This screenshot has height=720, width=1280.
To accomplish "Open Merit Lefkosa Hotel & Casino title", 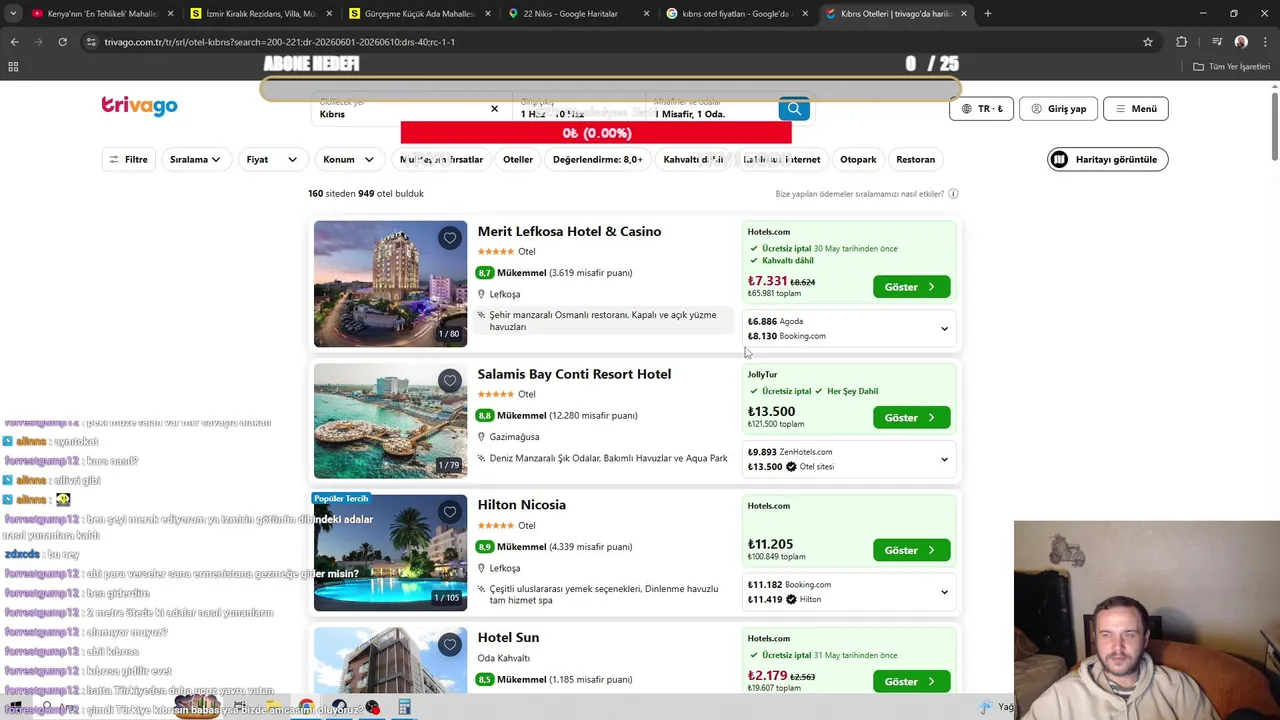I will 569,231.
